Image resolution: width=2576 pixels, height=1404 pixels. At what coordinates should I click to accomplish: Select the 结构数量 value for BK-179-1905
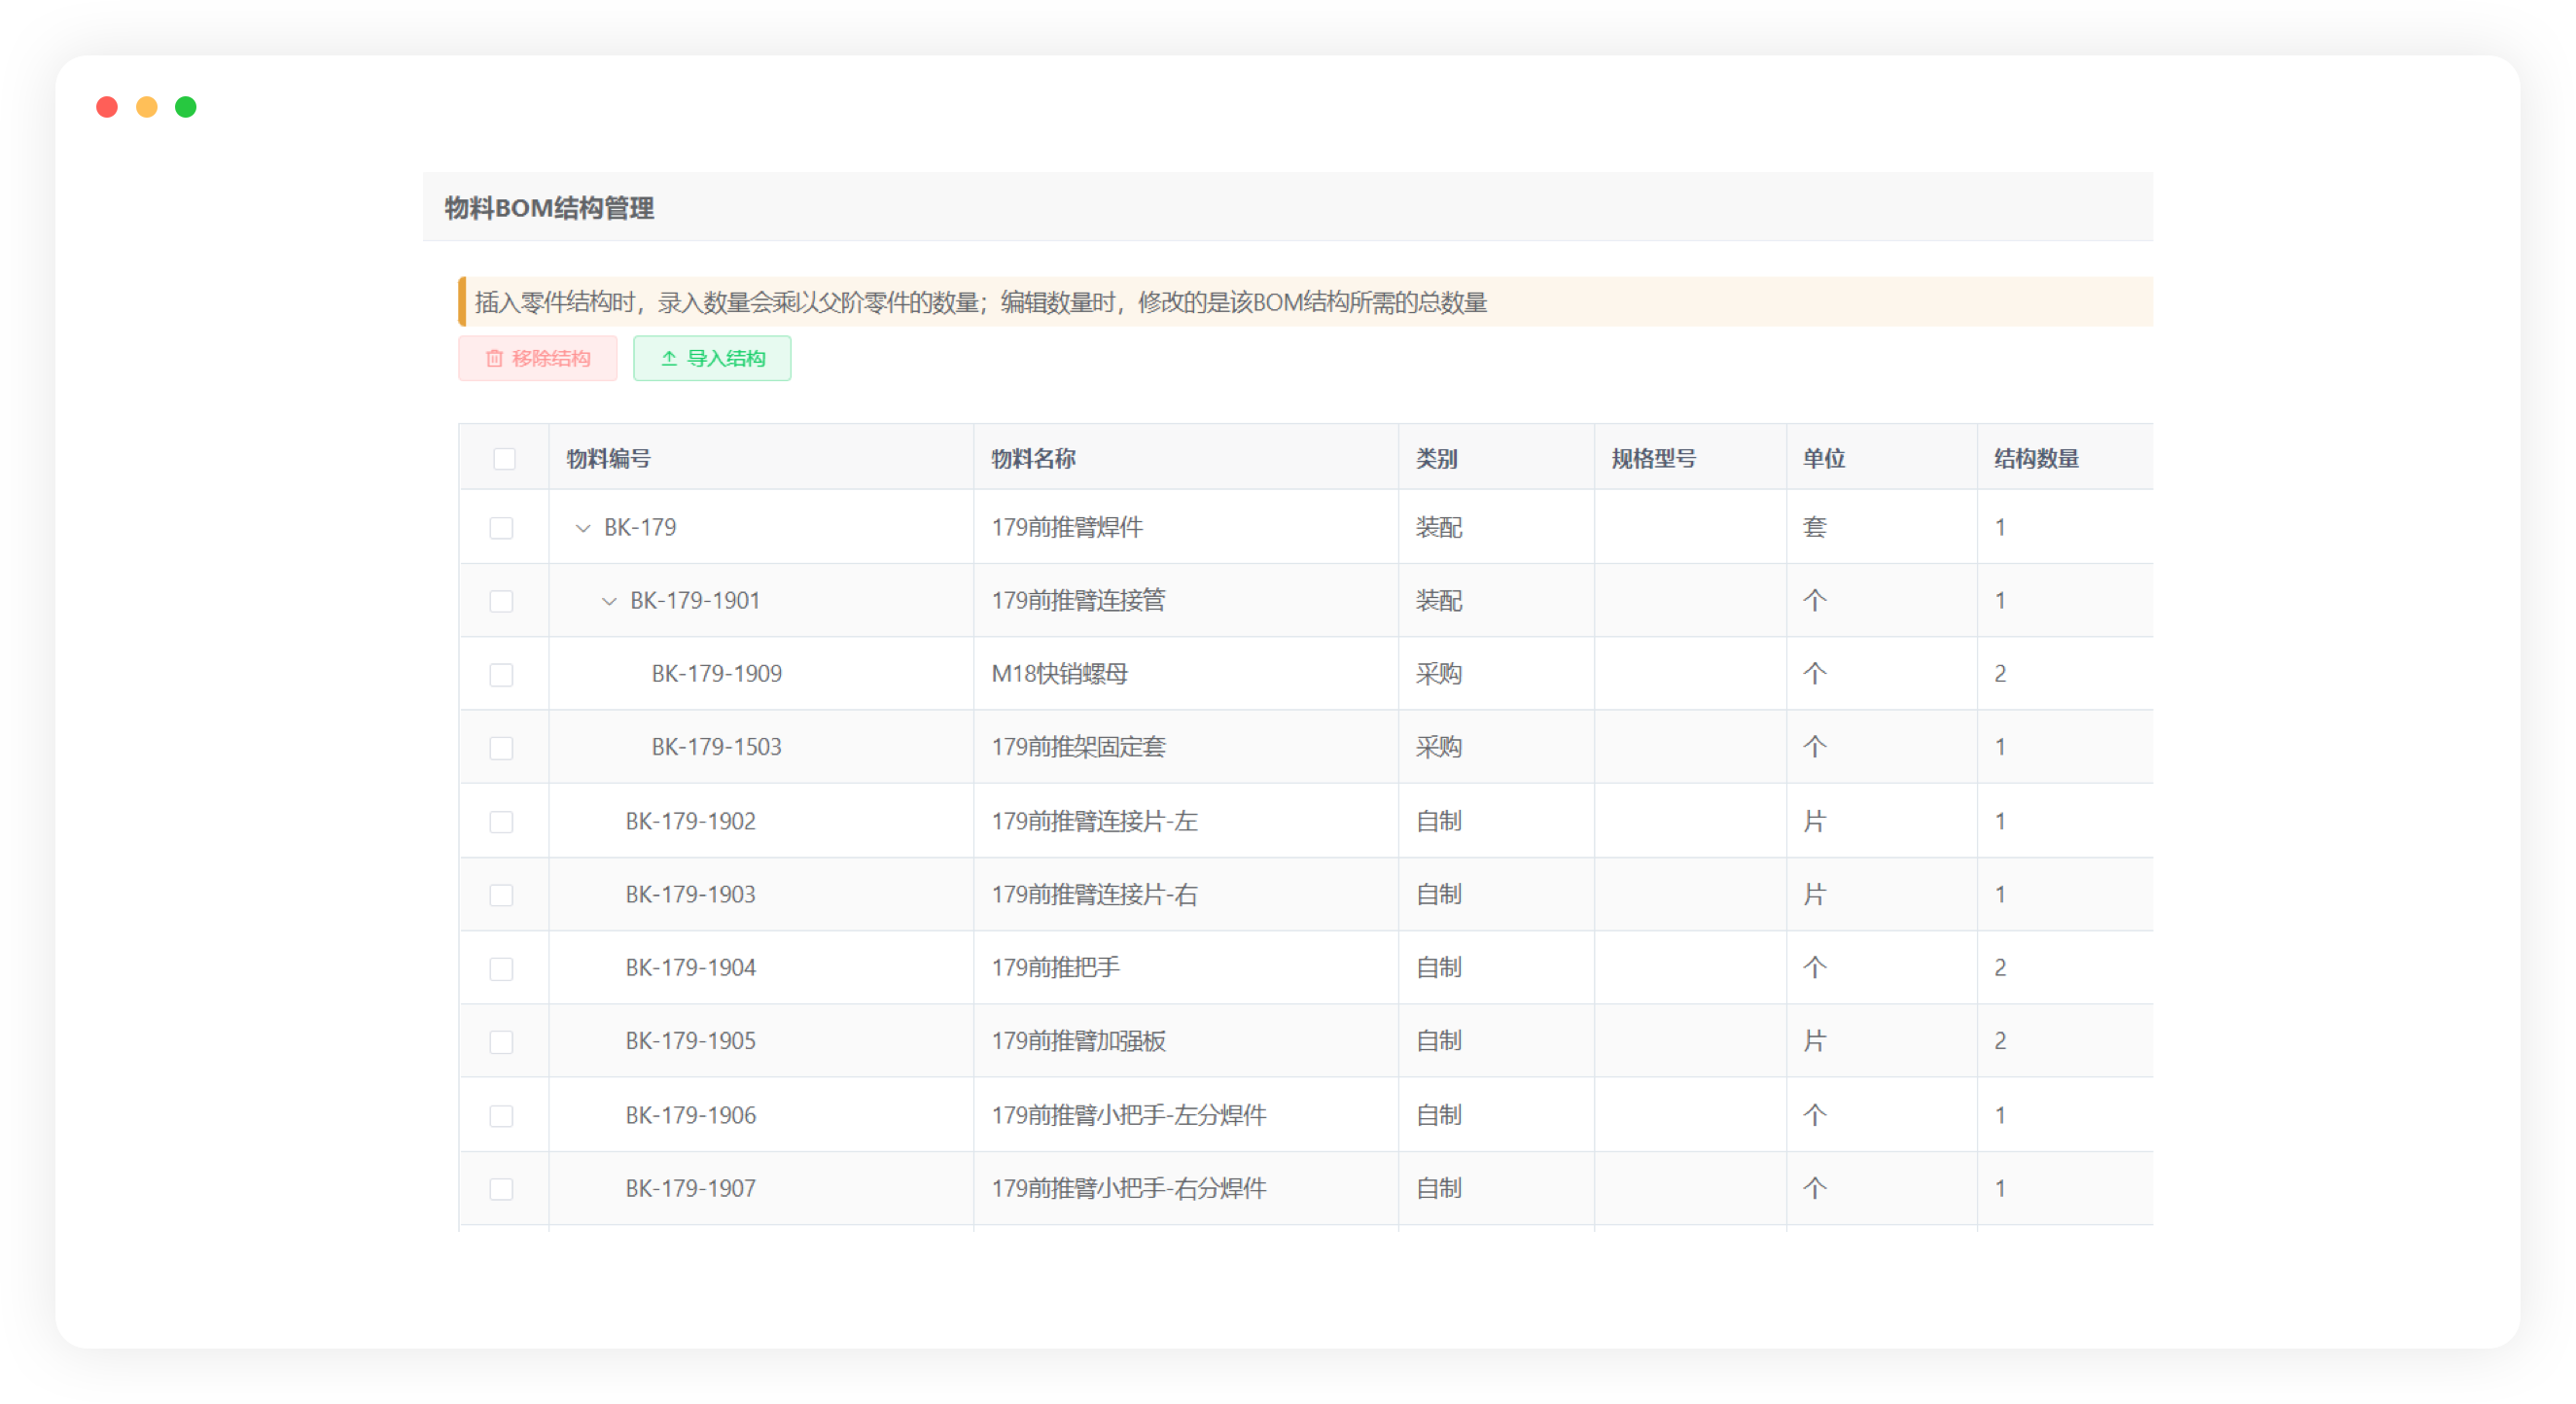(2000, 1040)
